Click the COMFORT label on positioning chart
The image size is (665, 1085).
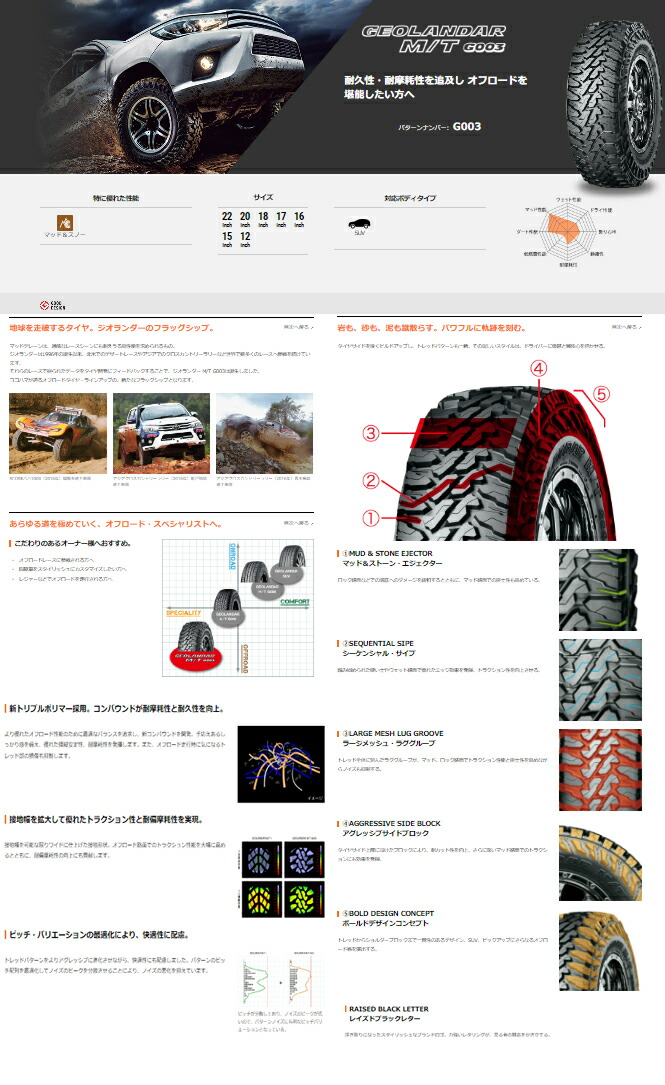(295, 602)
